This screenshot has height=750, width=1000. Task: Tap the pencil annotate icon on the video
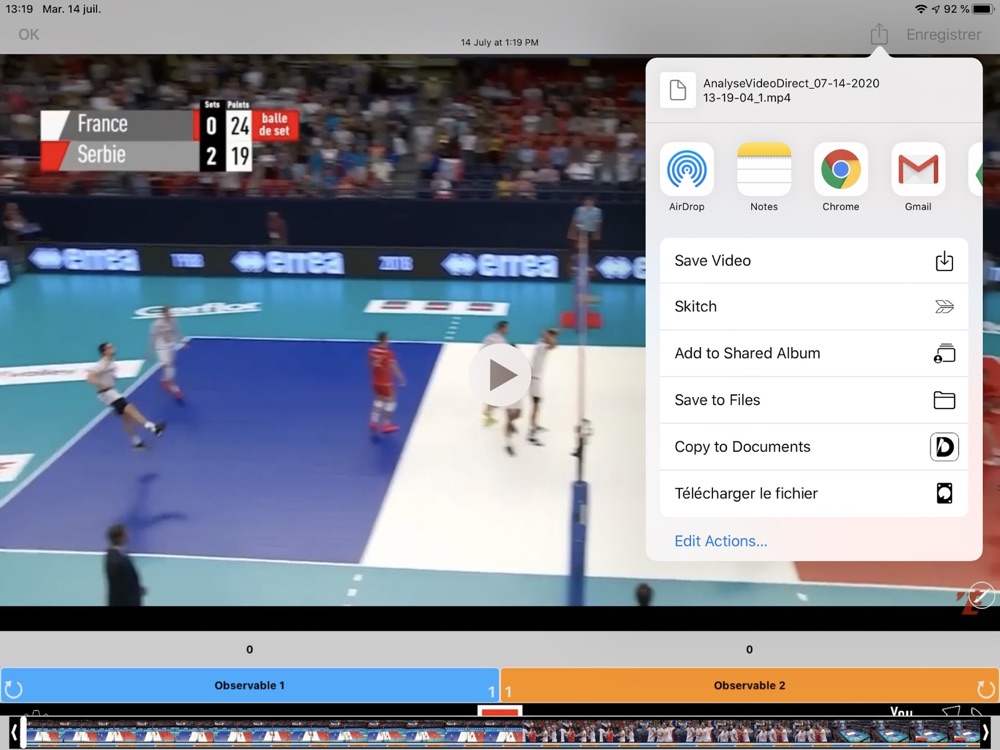[981, 596]
